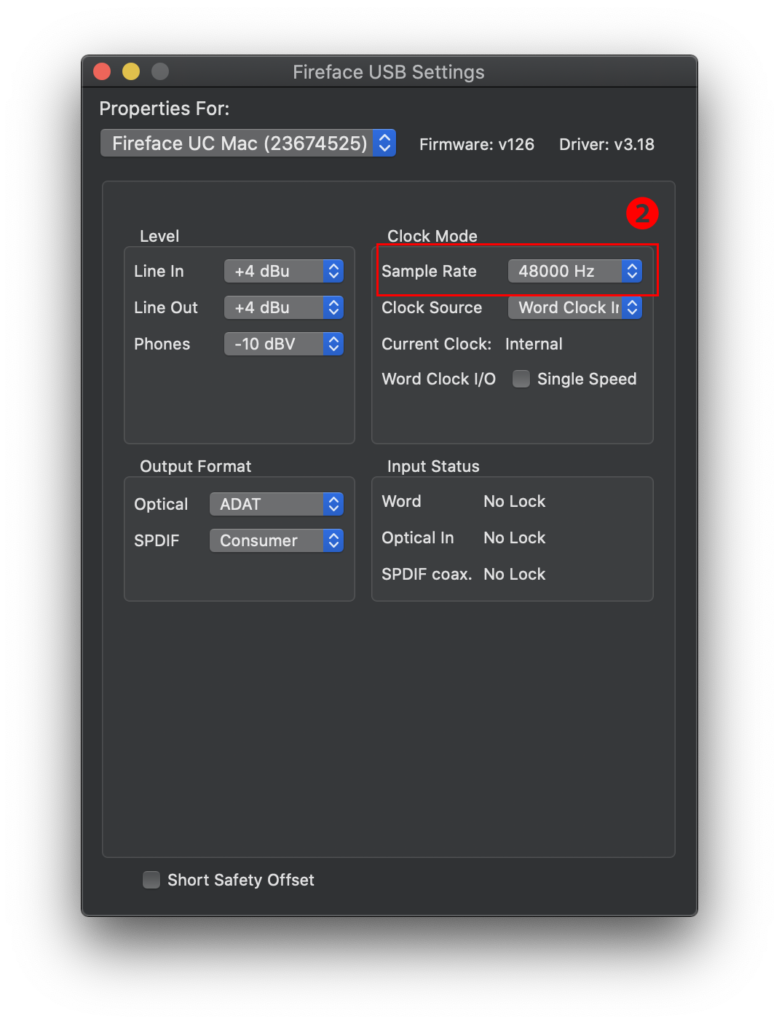
Task: Click the SPDIF coax. No Lock status
Action: click(514, 574)
